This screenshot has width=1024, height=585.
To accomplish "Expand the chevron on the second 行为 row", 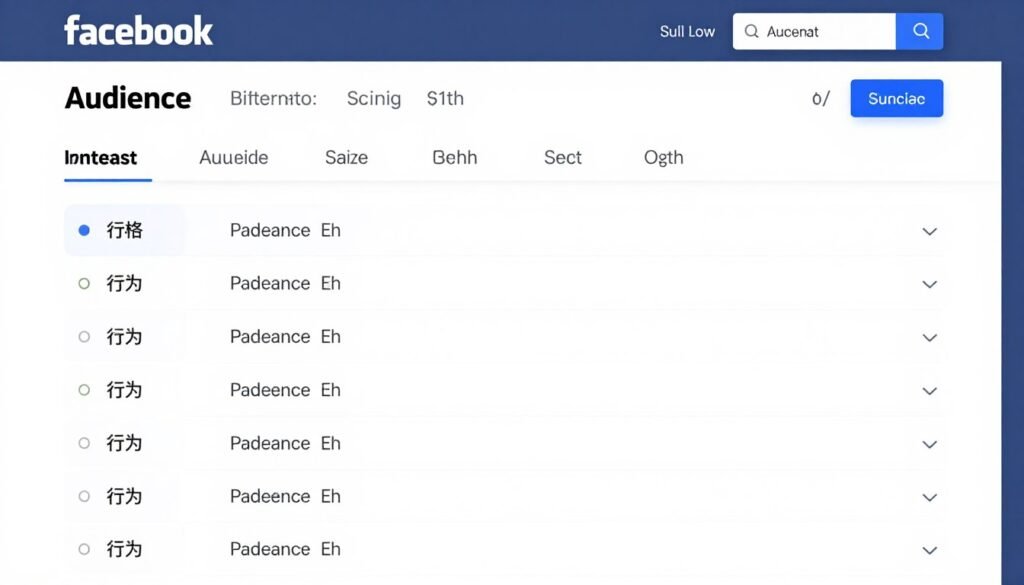I will [x=930, y=337].
